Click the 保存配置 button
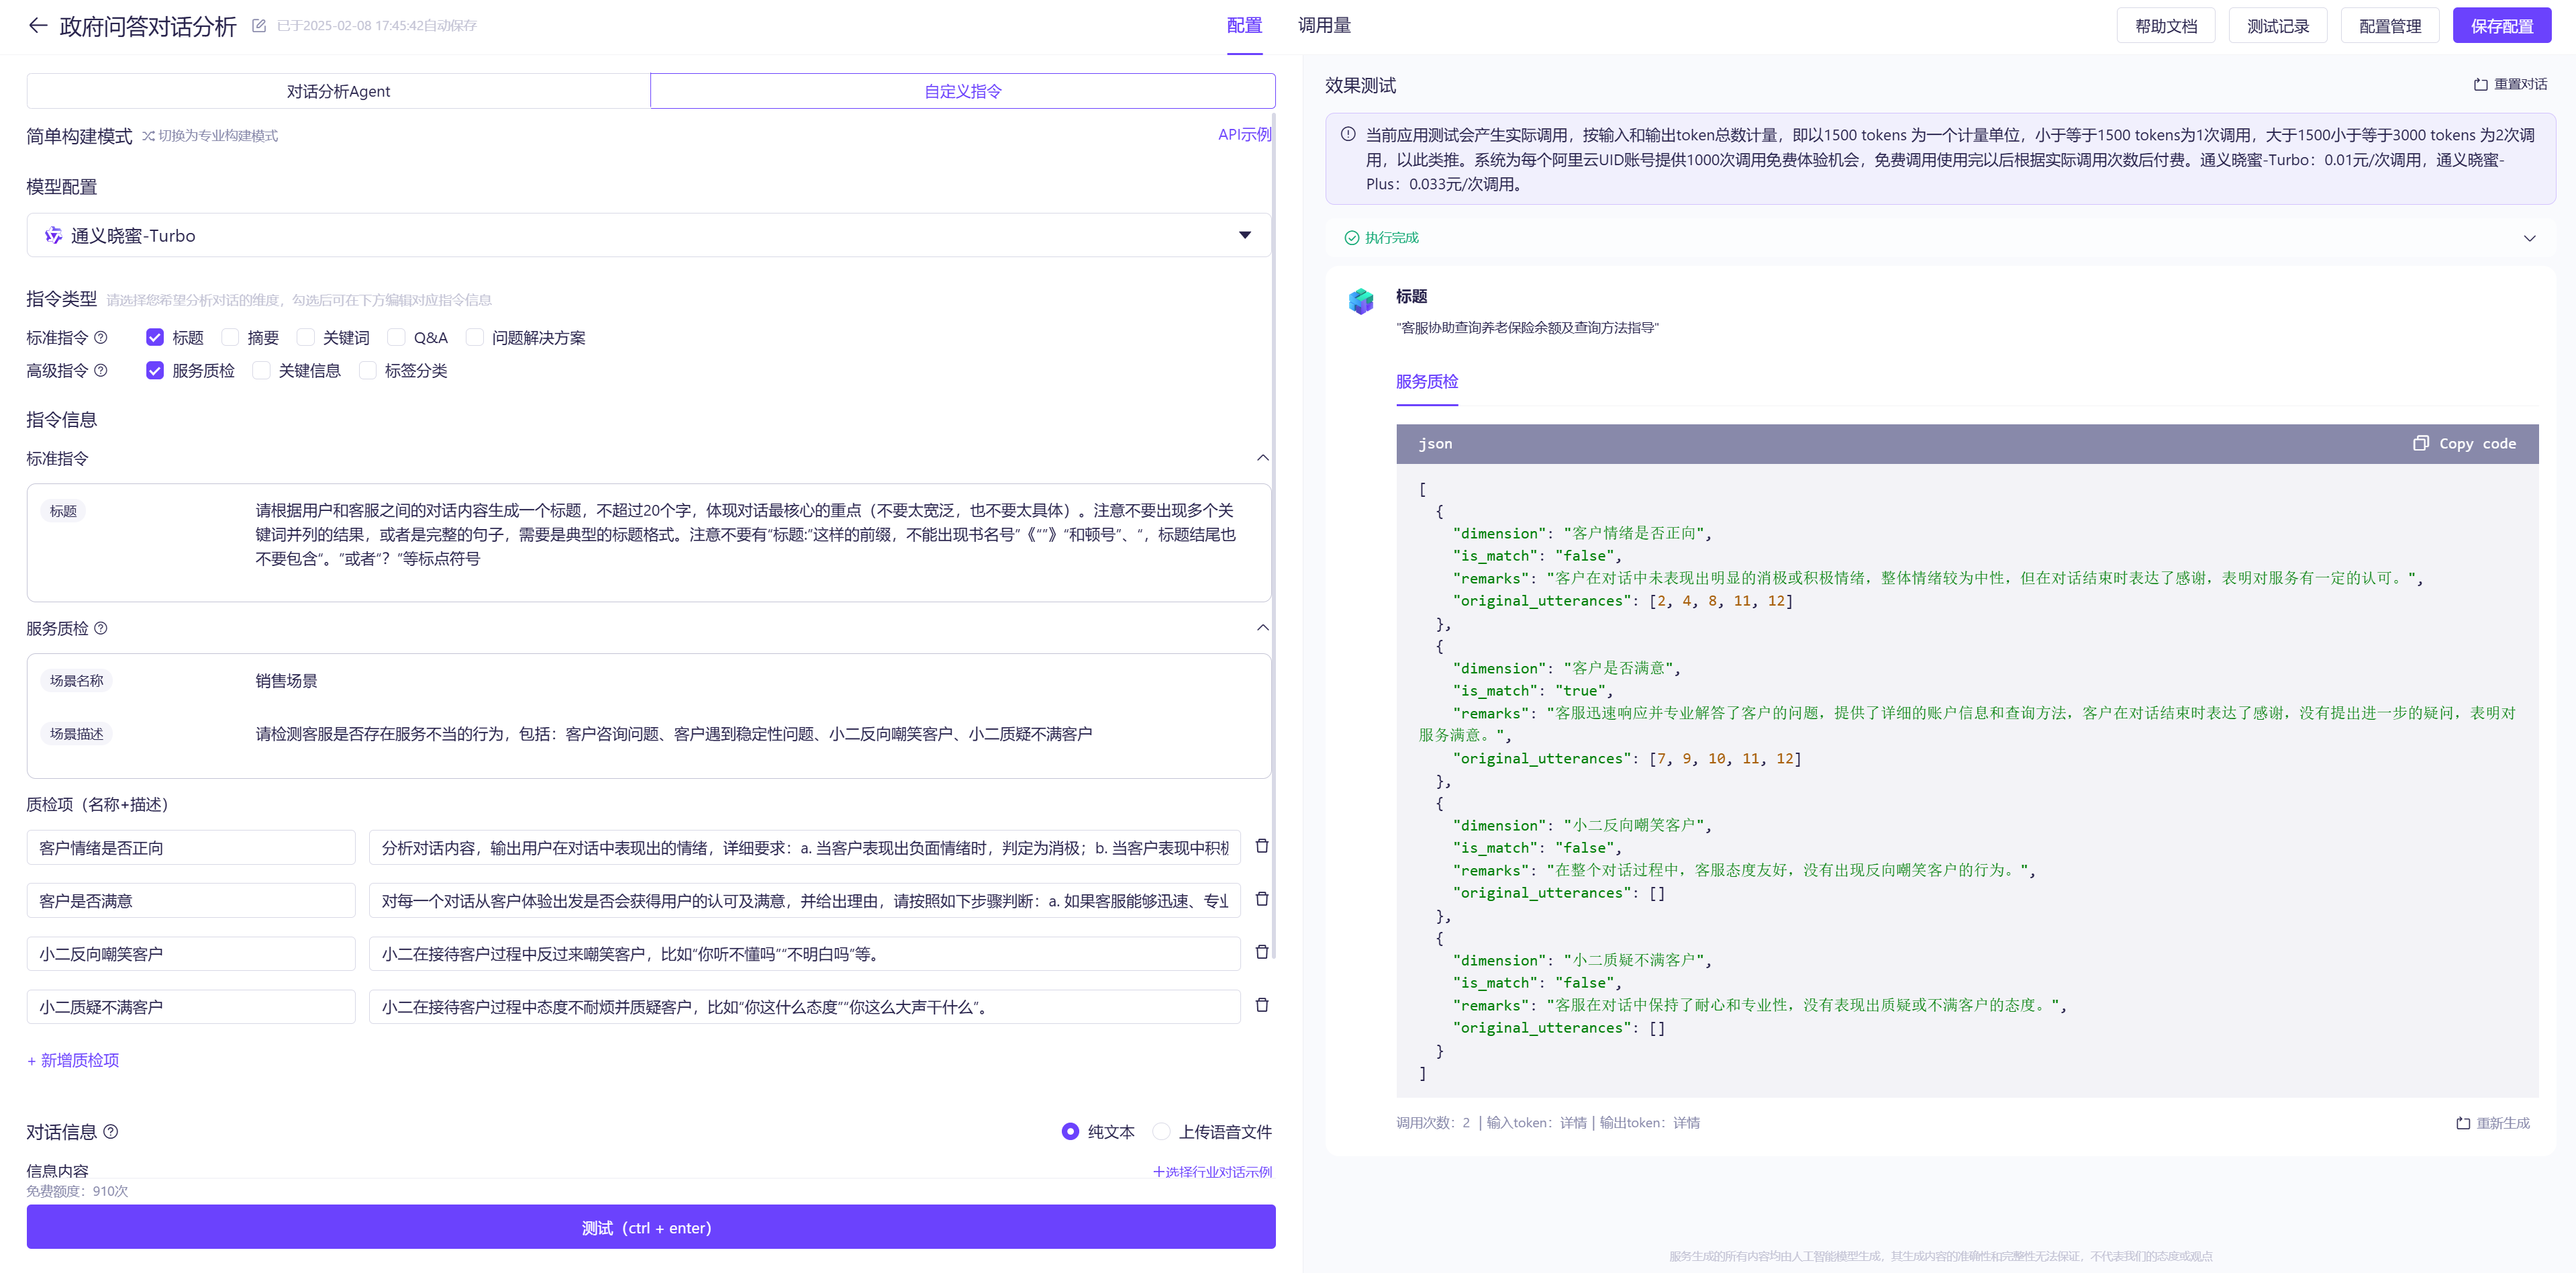The width and height of the screenshot is (2576, 1273). (2501, 26)
